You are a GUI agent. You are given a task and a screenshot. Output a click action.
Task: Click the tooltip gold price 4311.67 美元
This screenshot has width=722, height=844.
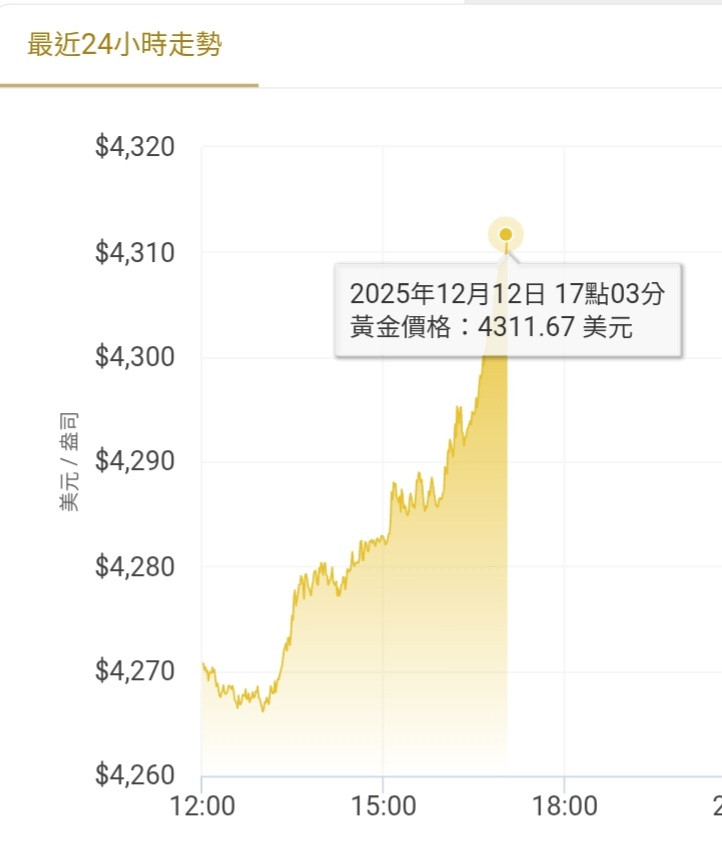(x=491, y=327)
